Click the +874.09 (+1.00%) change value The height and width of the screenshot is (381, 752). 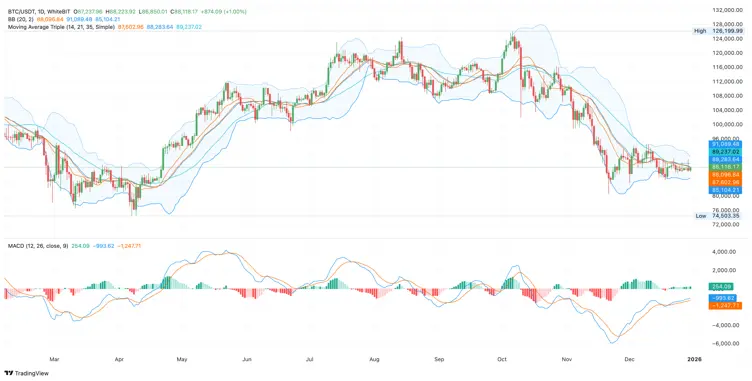point(223,11)
